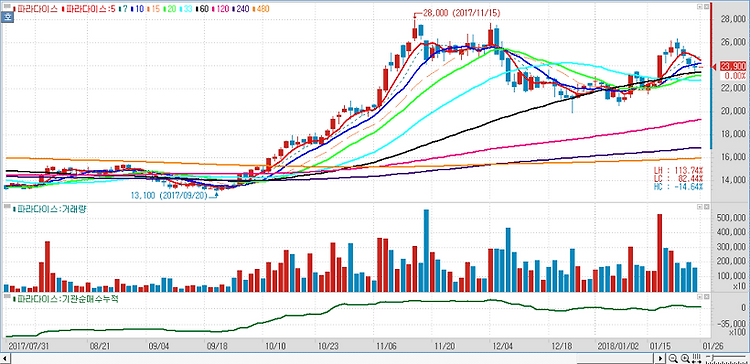Click the 'LH : 113.74%' statistic
The height and width of the screenshot is (364, 750).
pos(678,170)
